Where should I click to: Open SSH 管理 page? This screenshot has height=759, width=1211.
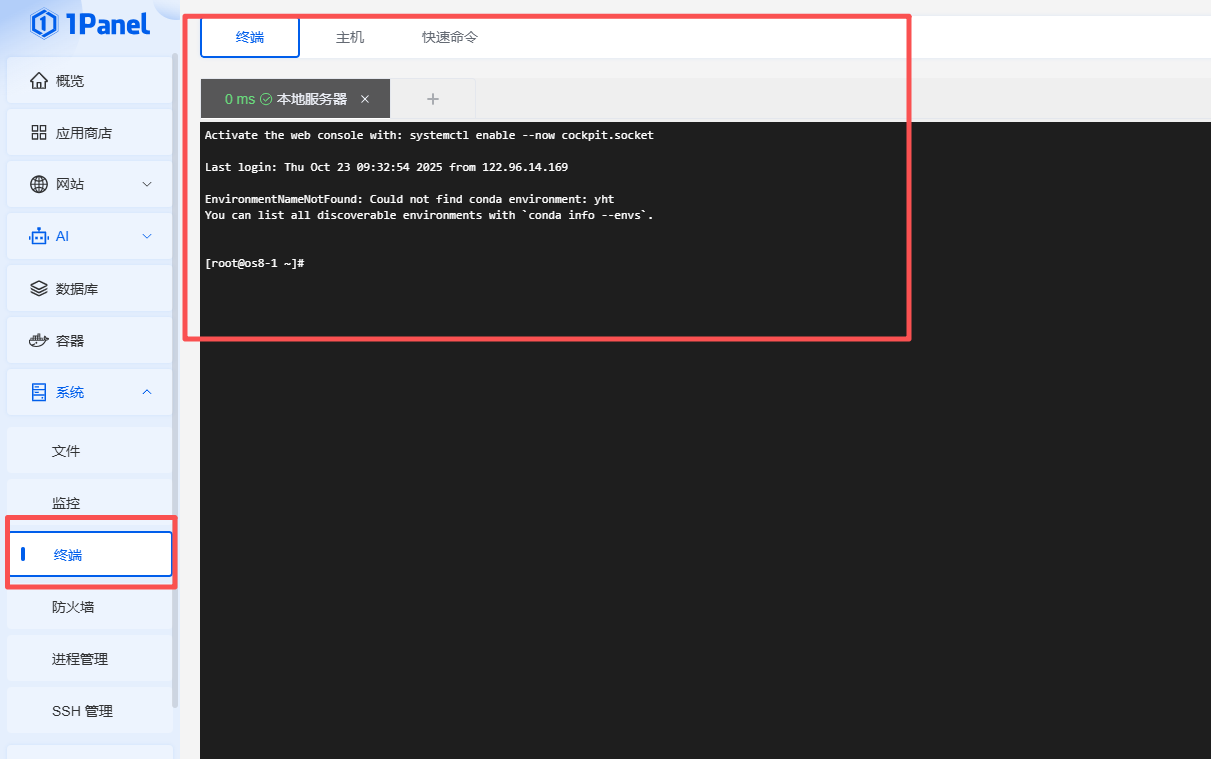coord(90,711)
